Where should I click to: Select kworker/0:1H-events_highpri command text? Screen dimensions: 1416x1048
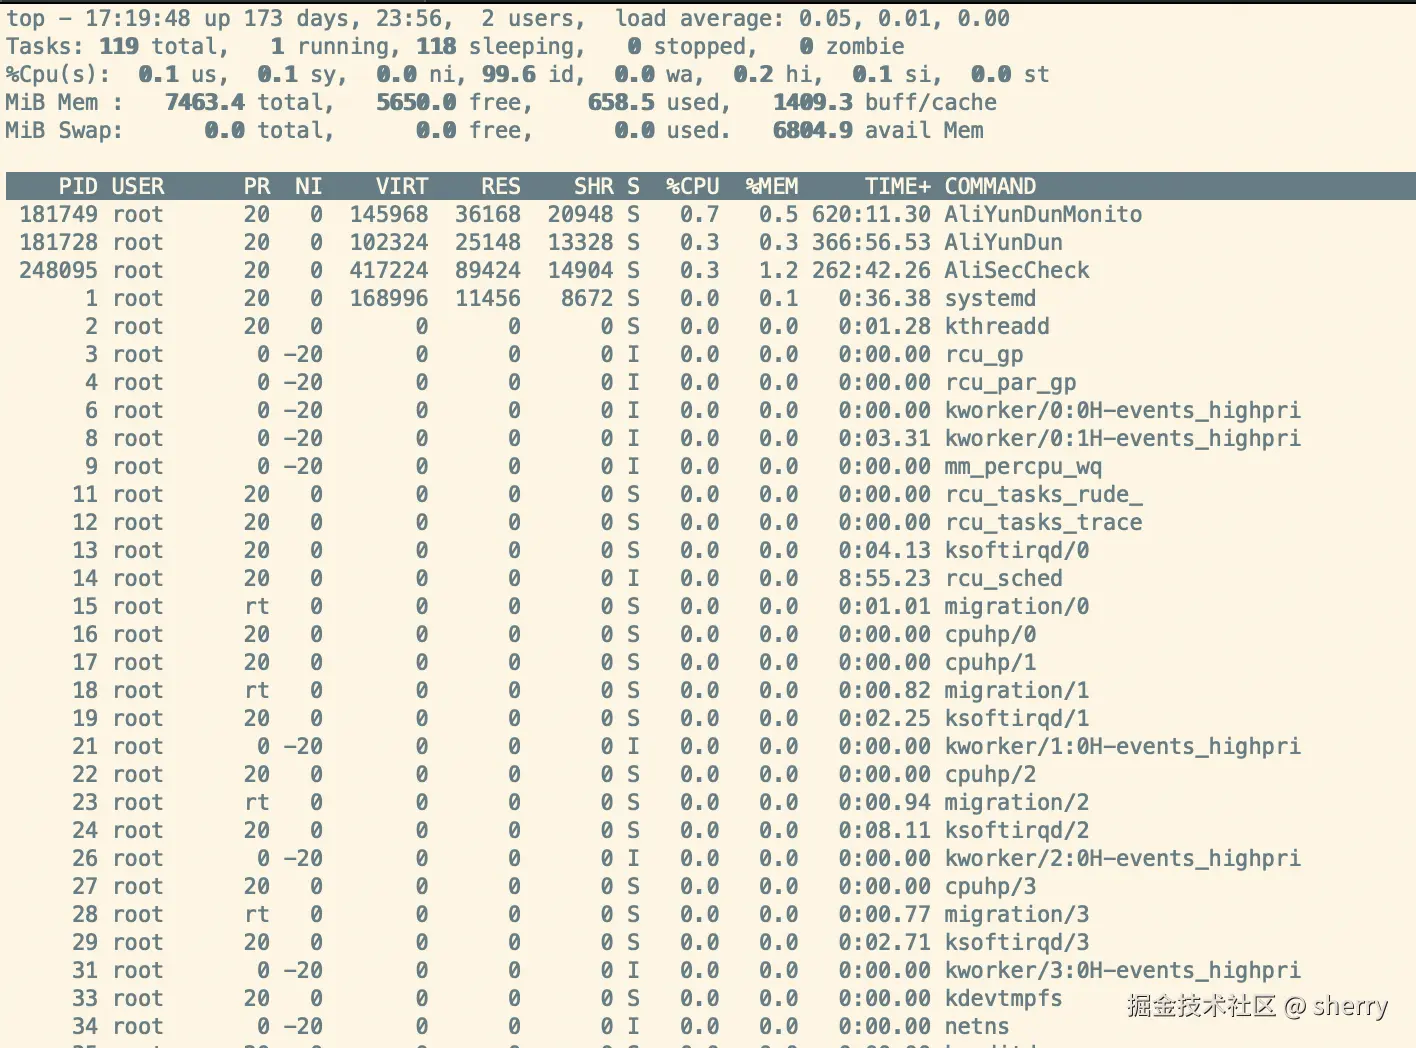tap(1123, 438)
